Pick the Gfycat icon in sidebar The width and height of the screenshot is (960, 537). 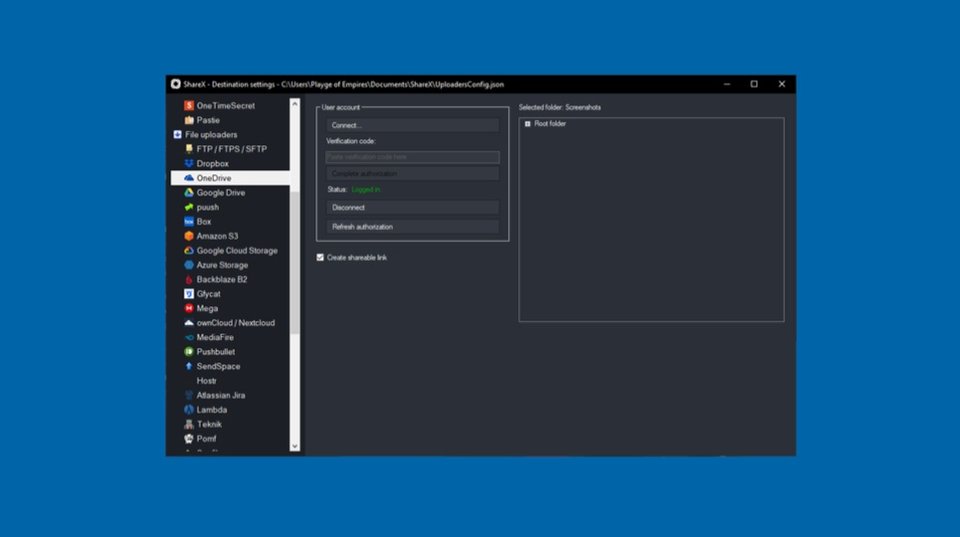[189, 294]
